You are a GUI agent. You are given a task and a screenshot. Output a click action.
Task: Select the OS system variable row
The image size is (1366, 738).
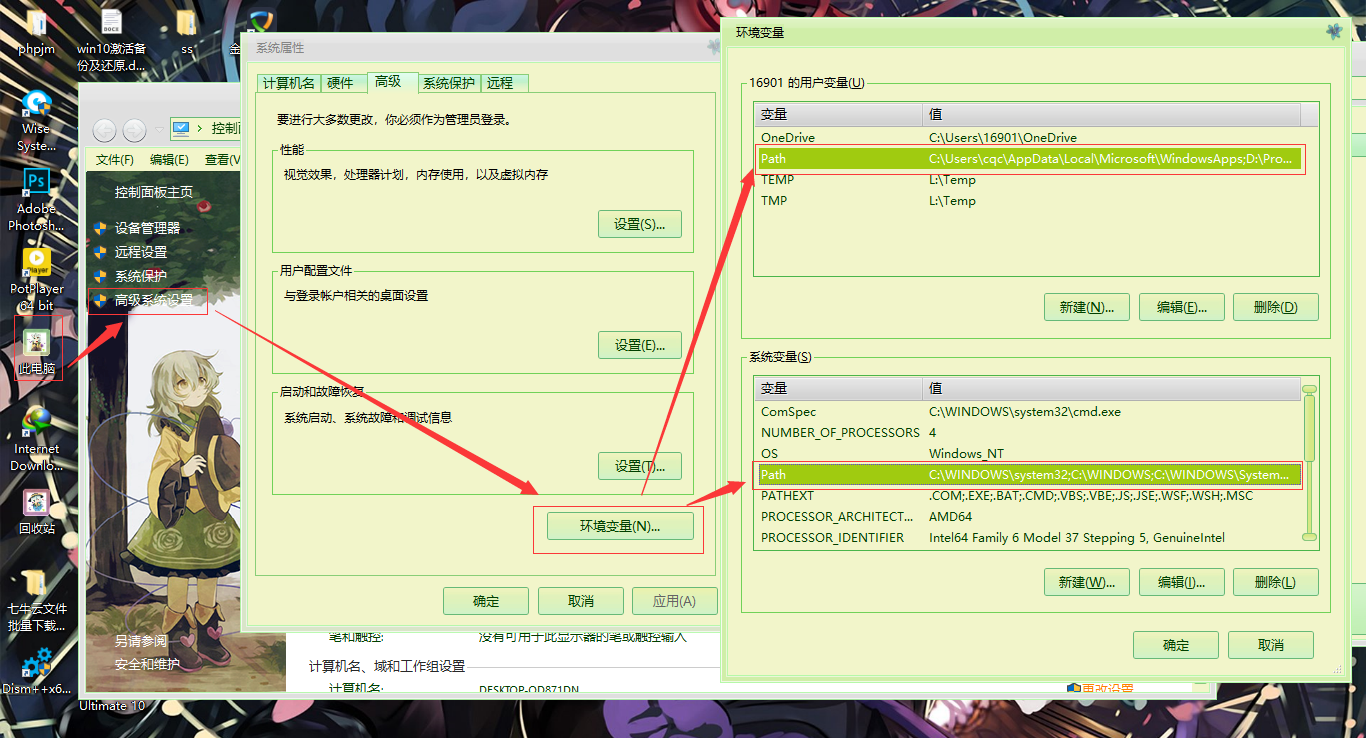pyautogui.click(x=1029, y=453)
